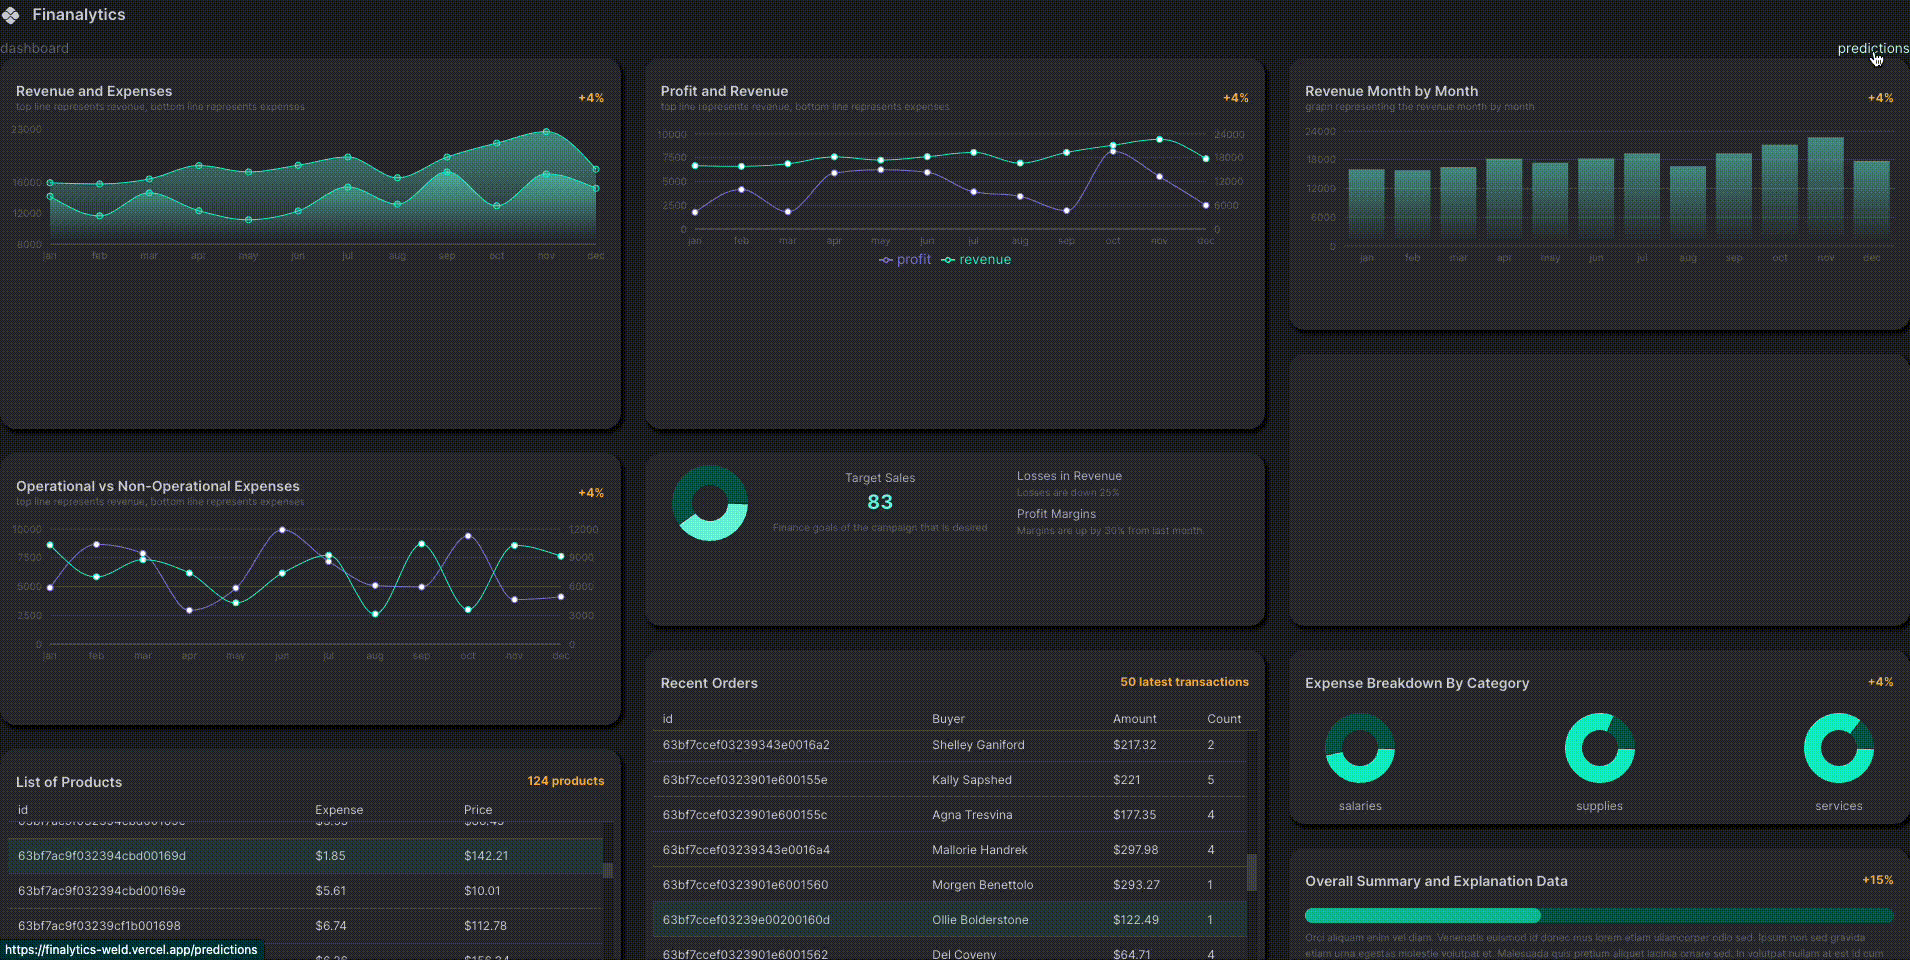This screenshot has height=960, width=1910.
Task: Click the Buyer column header
Action: 948,719
